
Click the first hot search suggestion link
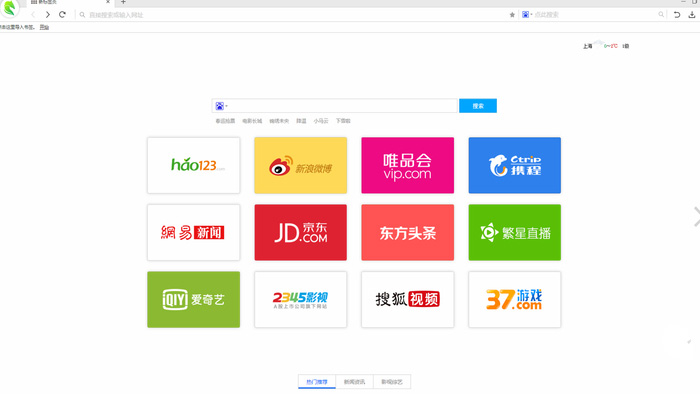click(225, 121)
